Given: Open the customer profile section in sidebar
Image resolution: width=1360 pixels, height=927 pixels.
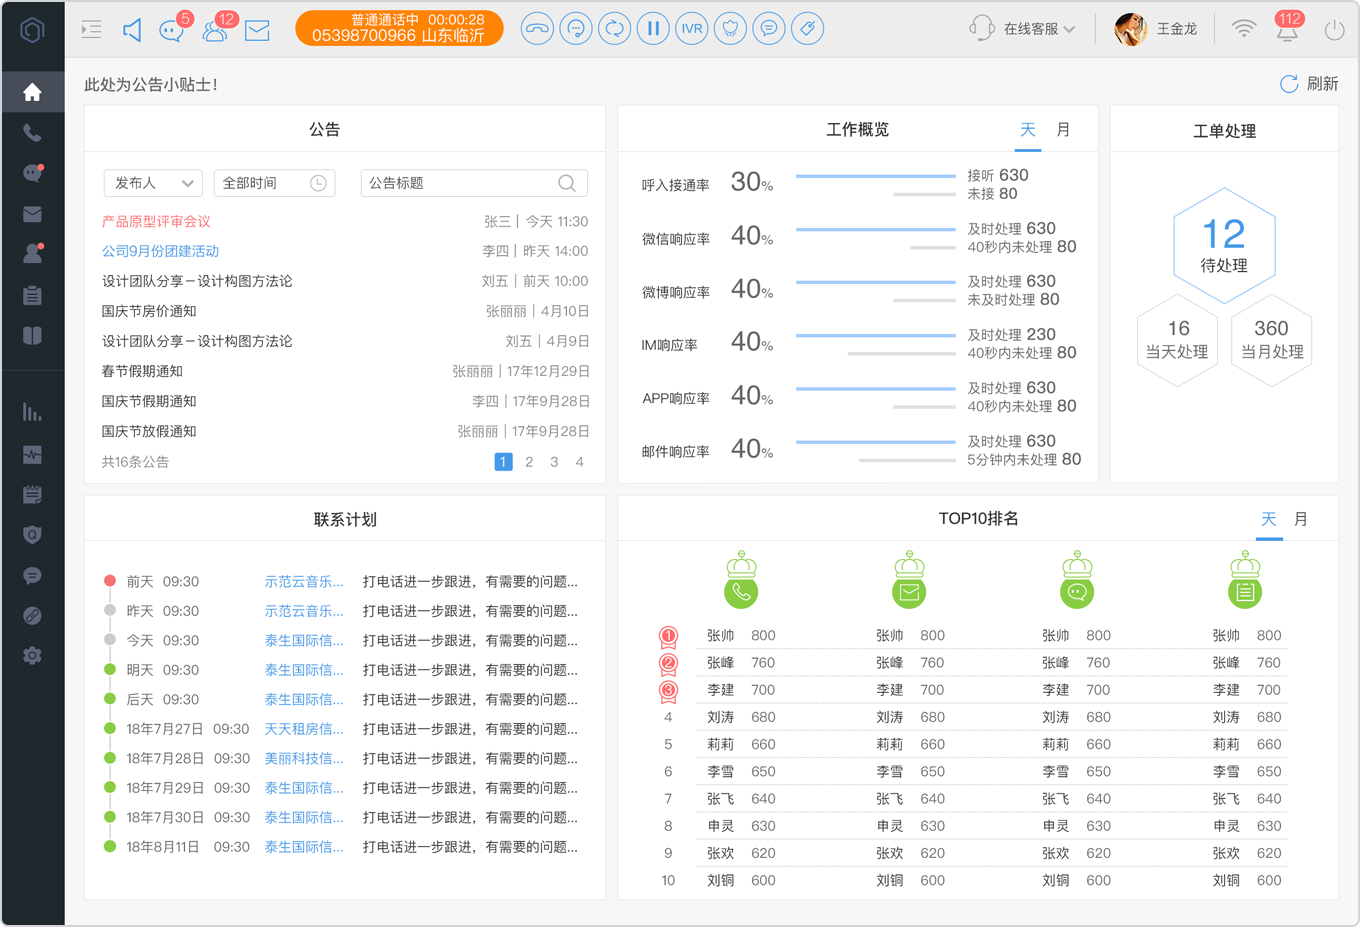Looking at the screenshot, I should (33, 253).
